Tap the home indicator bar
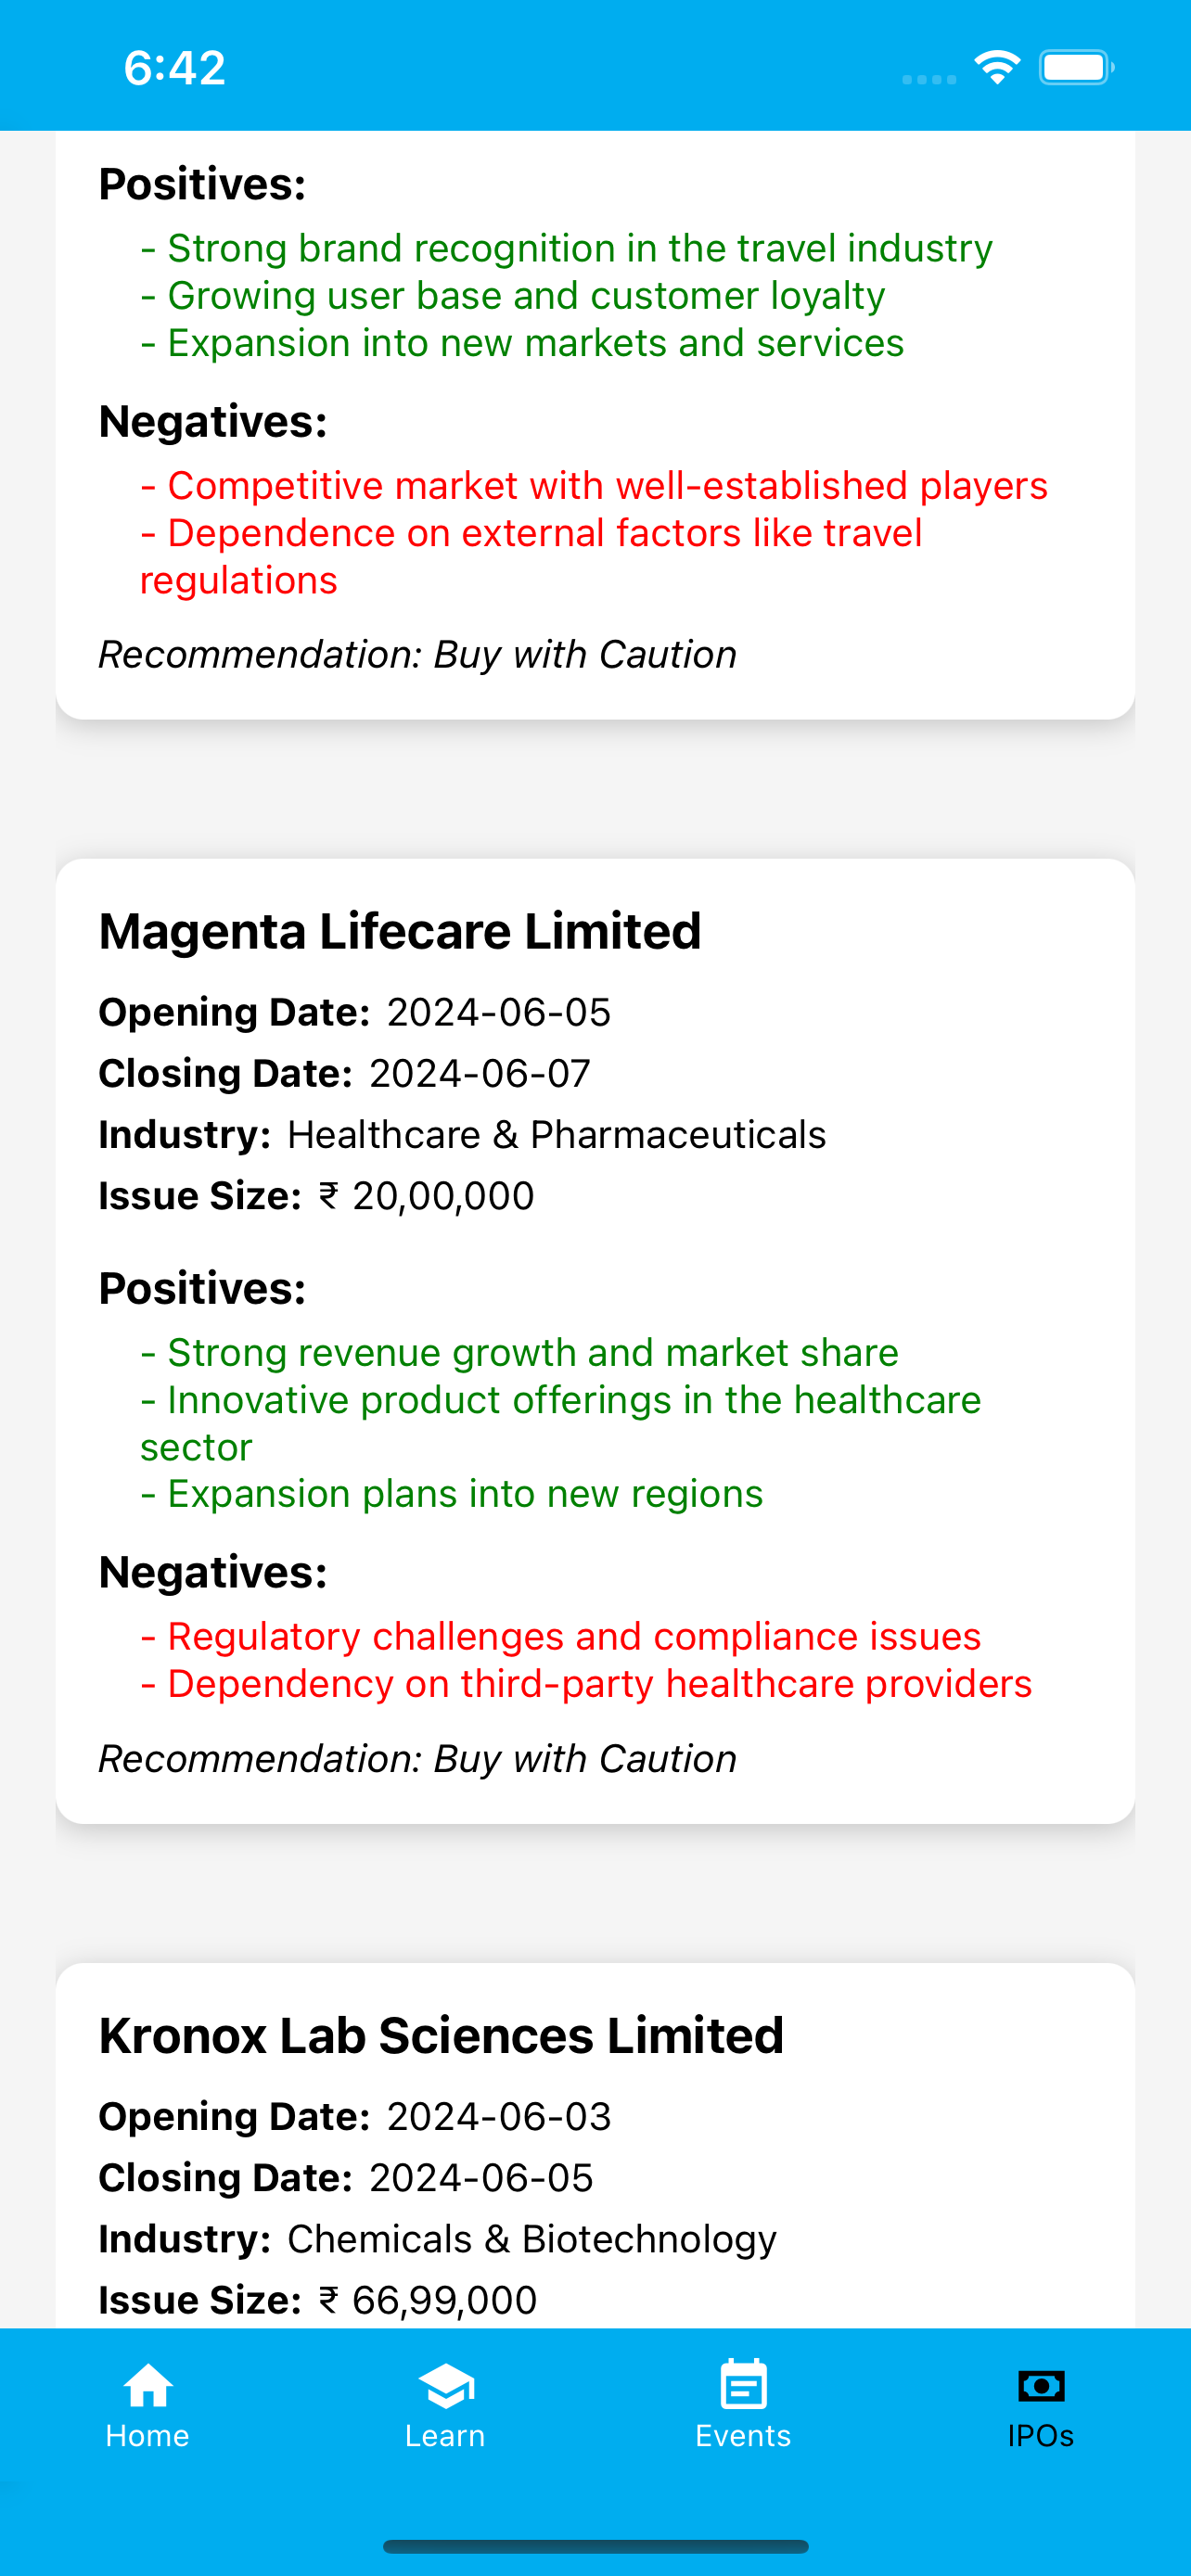 [x=596, y=2546]
